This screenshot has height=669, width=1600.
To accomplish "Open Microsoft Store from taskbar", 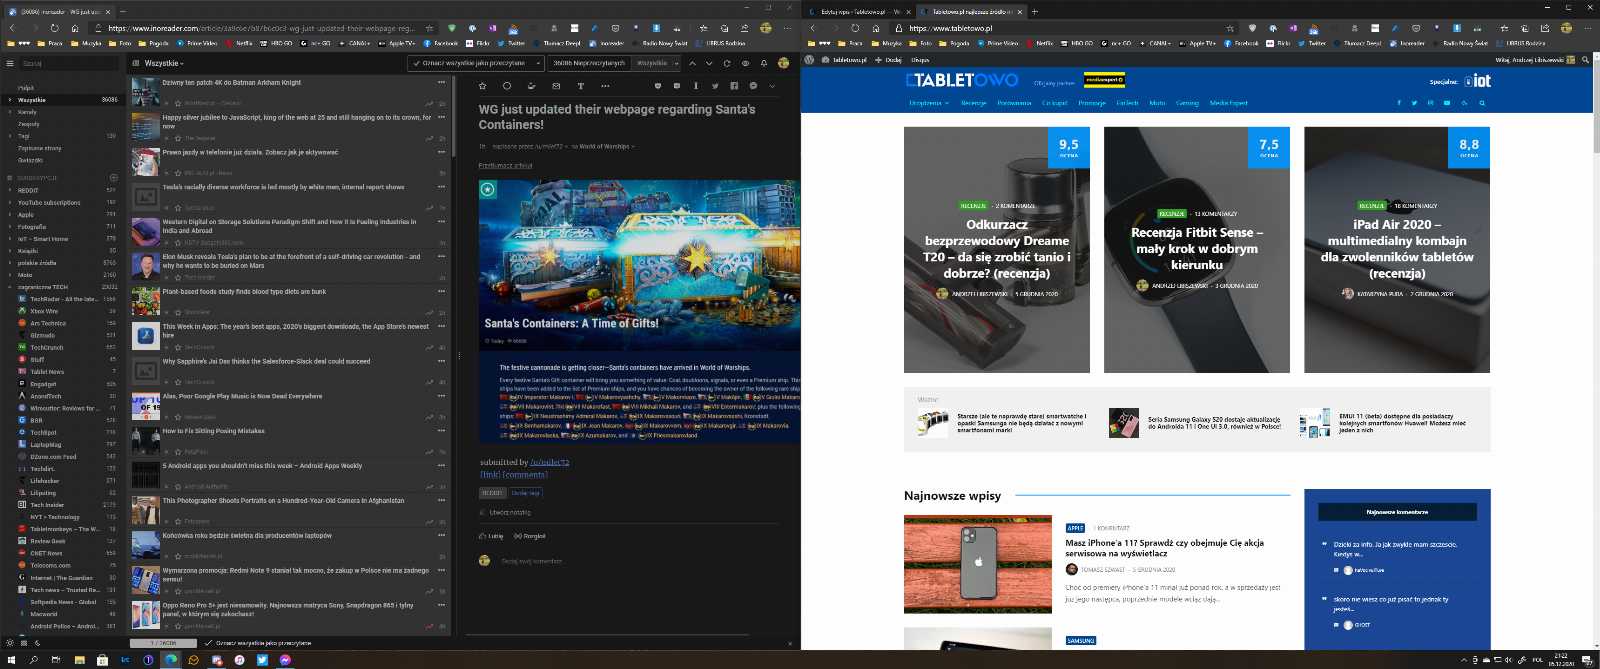I will (102, 660).
